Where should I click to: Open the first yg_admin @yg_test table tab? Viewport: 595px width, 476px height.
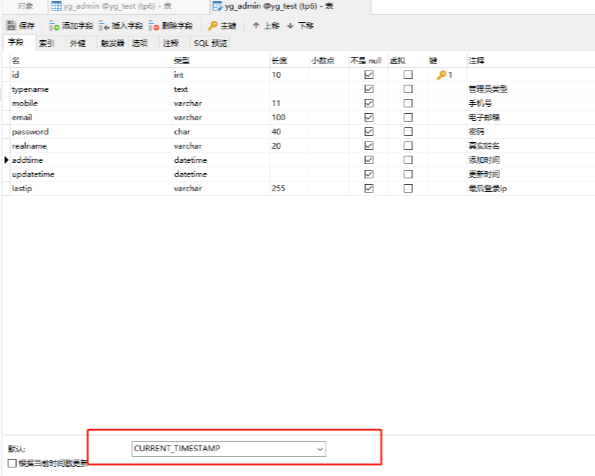[112, 6]
